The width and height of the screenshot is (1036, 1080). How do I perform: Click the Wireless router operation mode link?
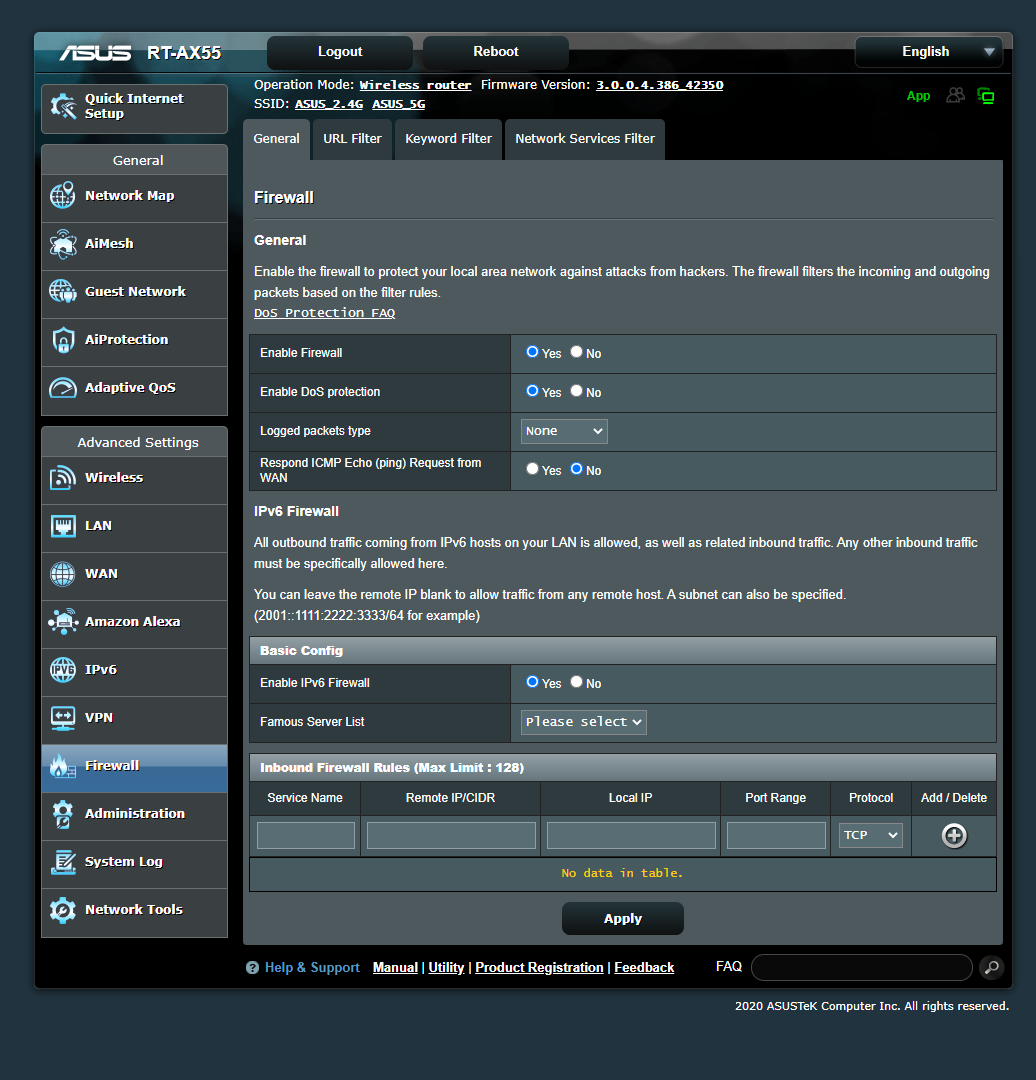coord(415,85)
